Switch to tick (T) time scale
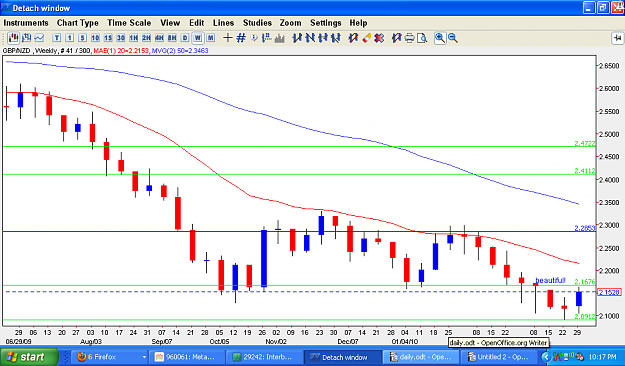625x366 pixels. (x=57, y=38)
